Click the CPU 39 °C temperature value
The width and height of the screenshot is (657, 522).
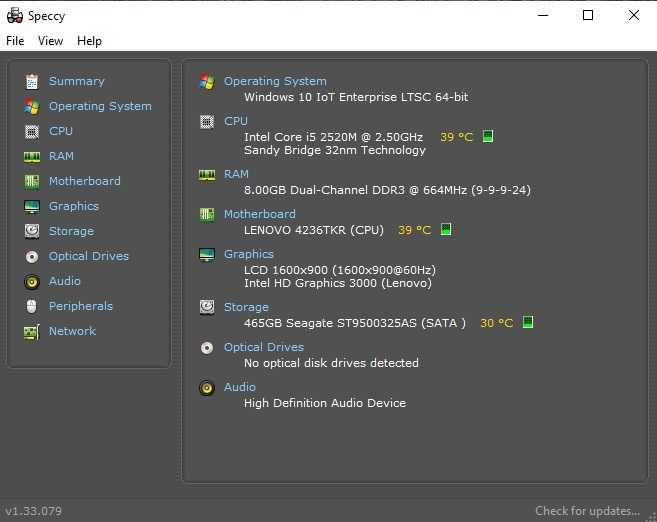click(456, 137)
